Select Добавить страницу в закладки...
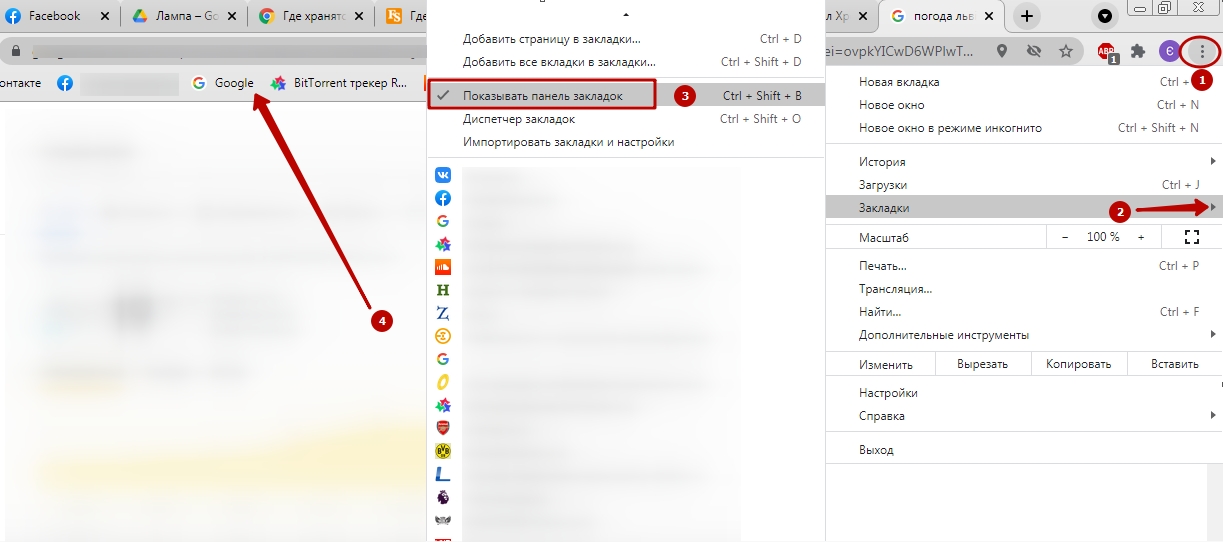Viewport: 1223px width, 542px height. (626, 39)
